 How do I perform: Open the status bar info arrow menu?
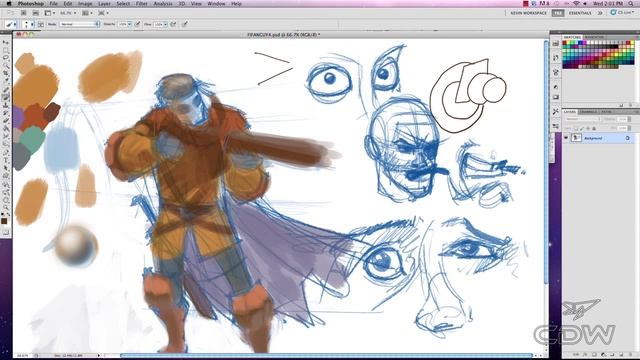[98, 356]
